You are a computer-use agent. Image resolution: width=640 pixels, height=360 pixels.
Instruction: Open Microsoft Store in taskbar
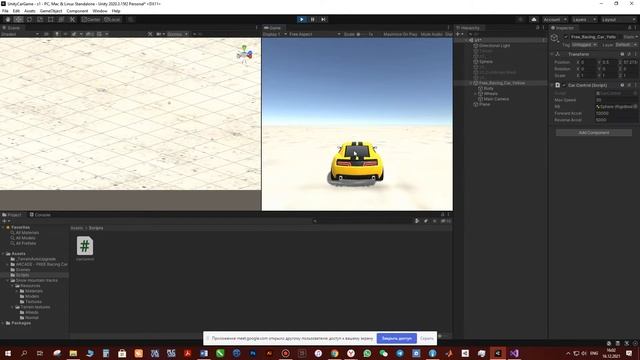[x=122, y=353]
